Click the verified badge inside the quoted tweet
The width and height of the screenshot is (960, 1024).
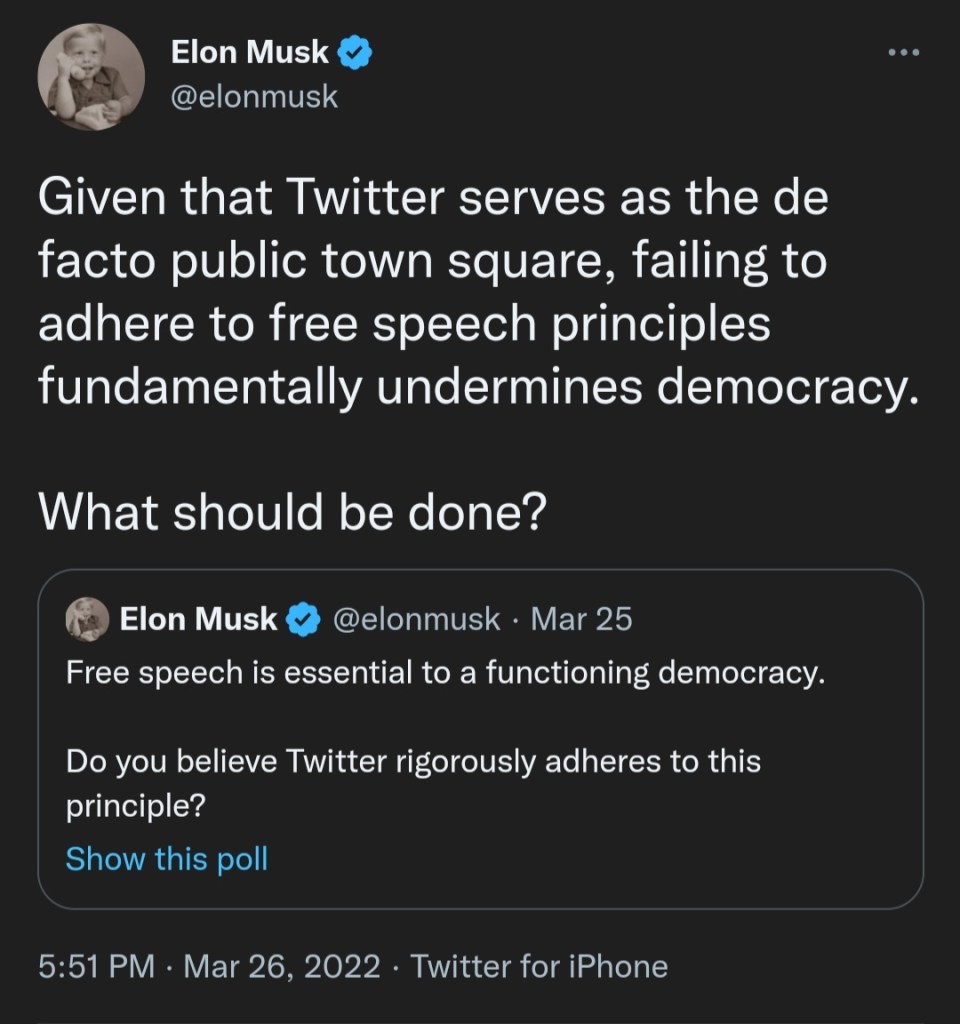pyautogui.click(x=301, y=621)
